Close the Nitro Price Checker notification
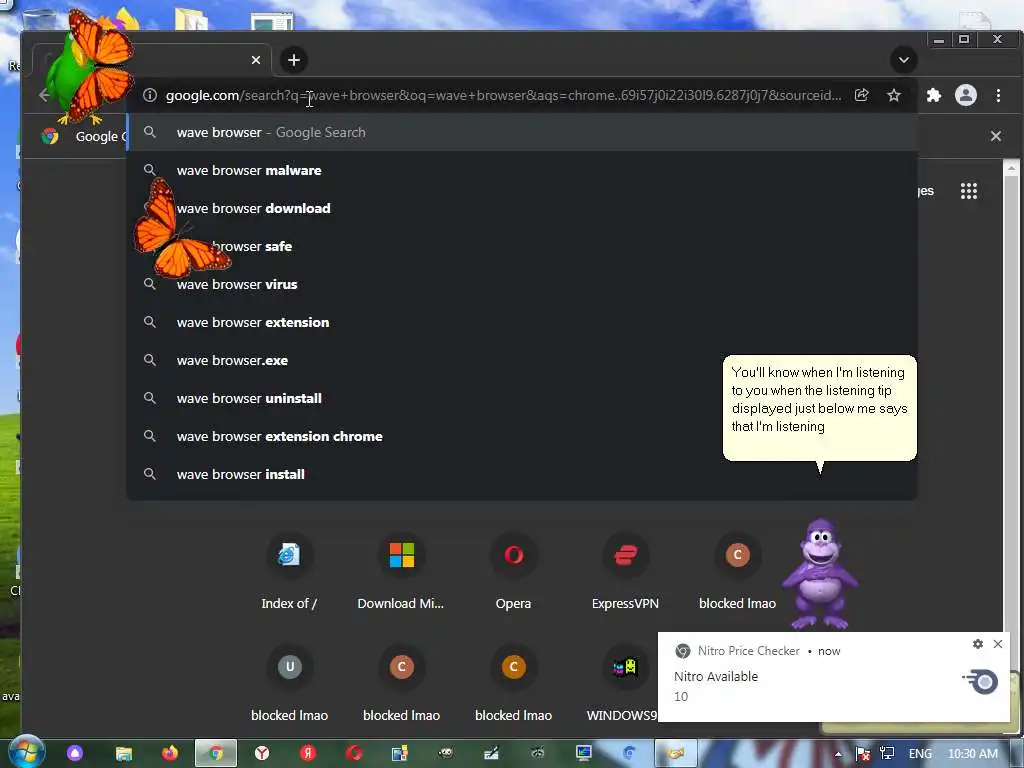 pos(998,644)
